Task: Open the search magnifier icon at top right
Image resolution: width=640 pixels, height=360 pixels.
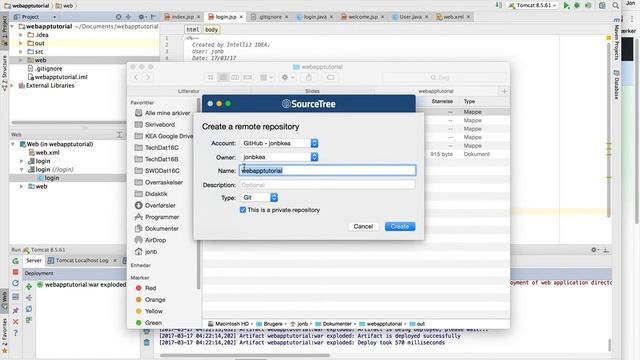Action: point(616,5)
